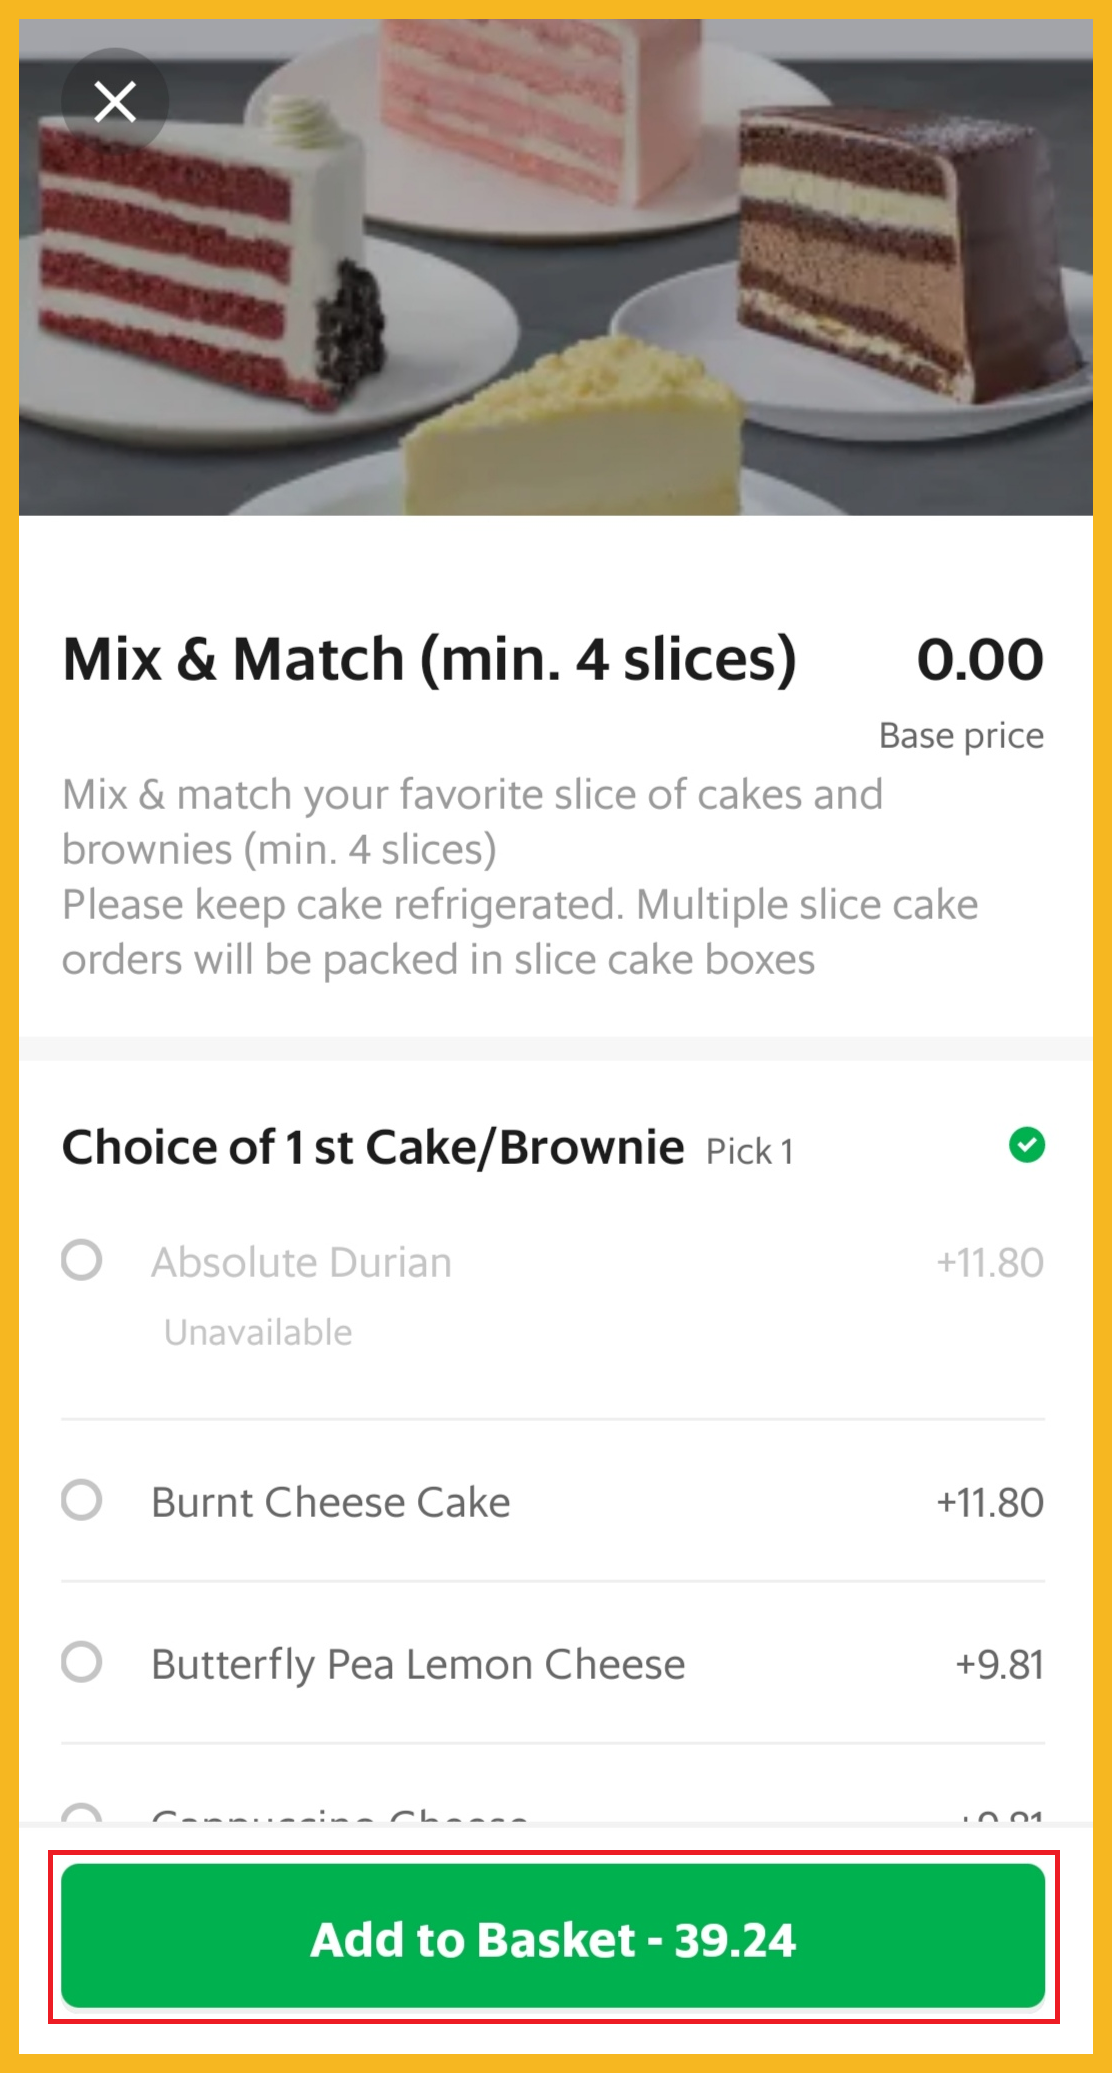Viewport: 1112px width, 2073px height.
Task: Click the Absolute Durian option label
Action: [301, 1262]
